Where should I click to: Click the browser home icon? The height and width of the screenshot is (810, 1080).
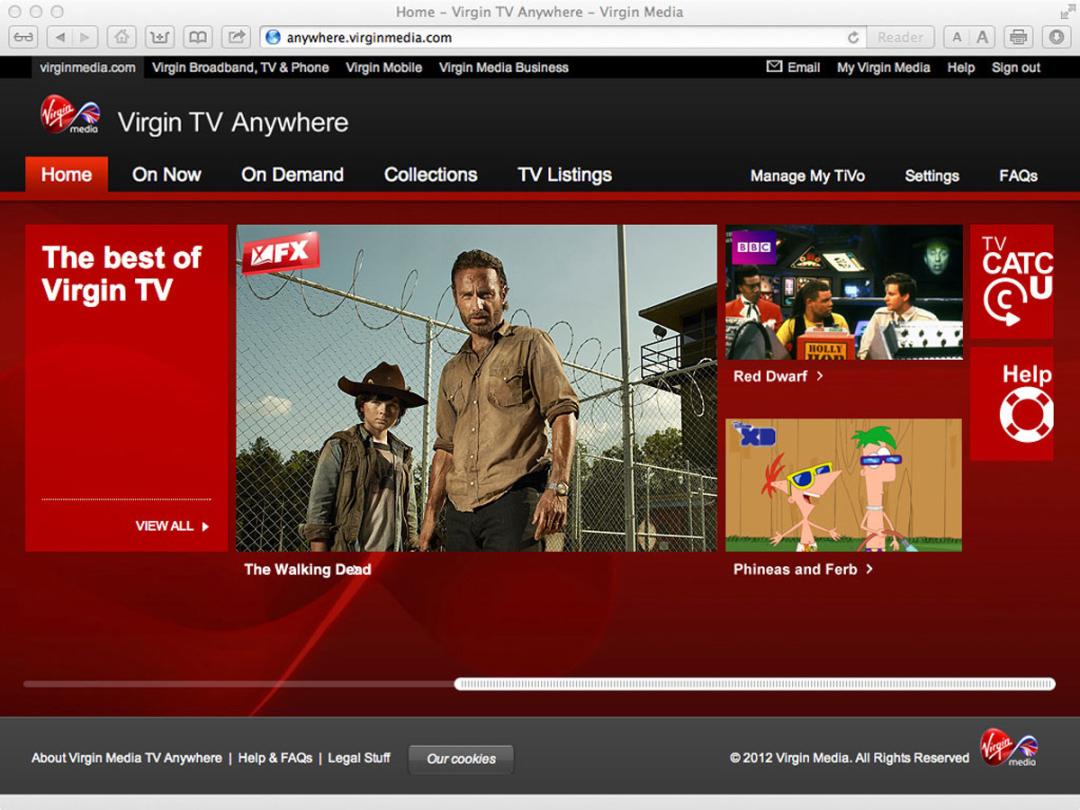[x=121, y=38]
